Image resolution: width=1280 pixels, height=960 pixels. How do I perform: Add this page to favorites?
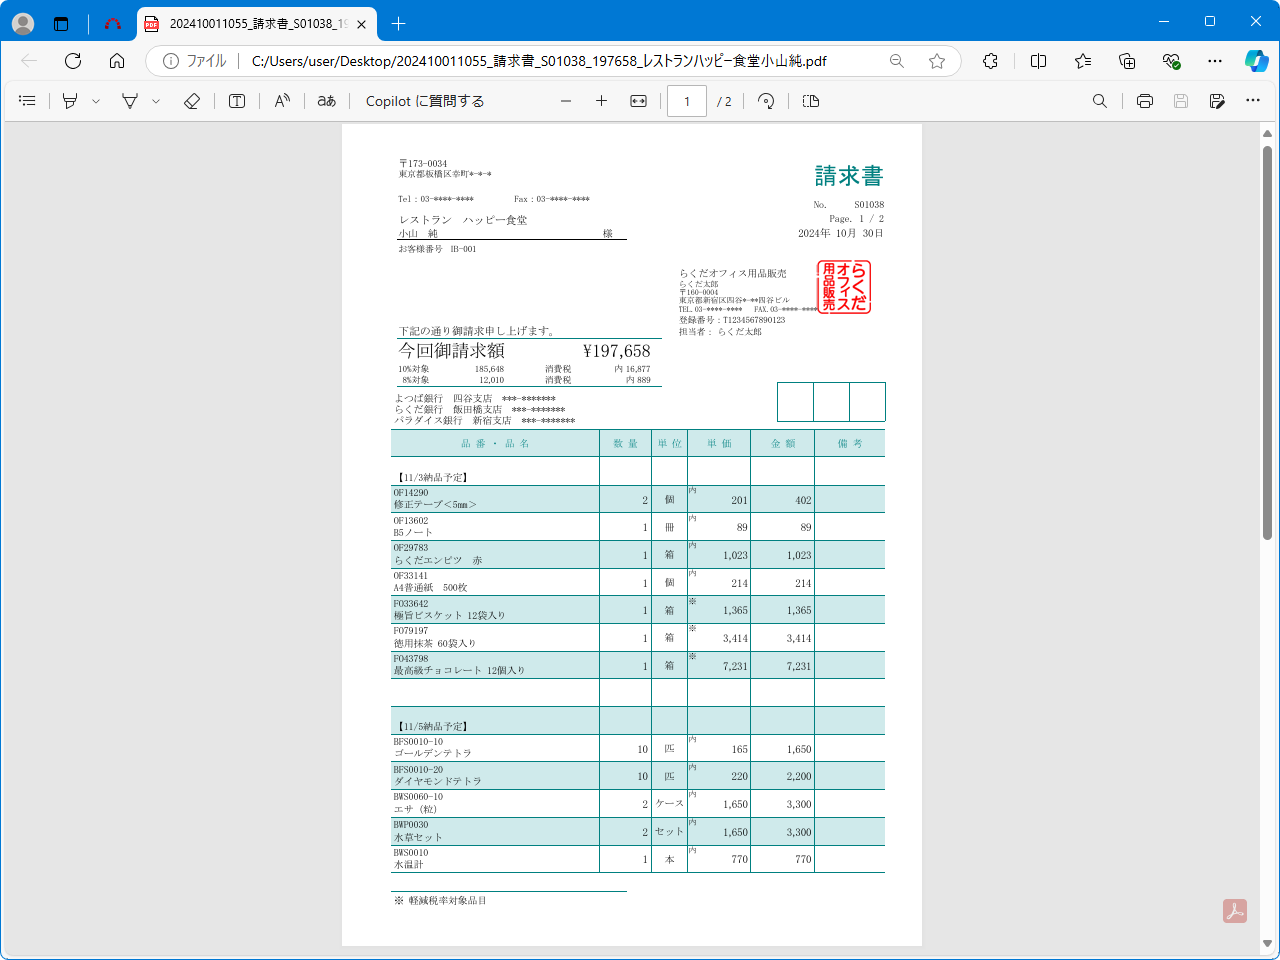pos(937,61)
